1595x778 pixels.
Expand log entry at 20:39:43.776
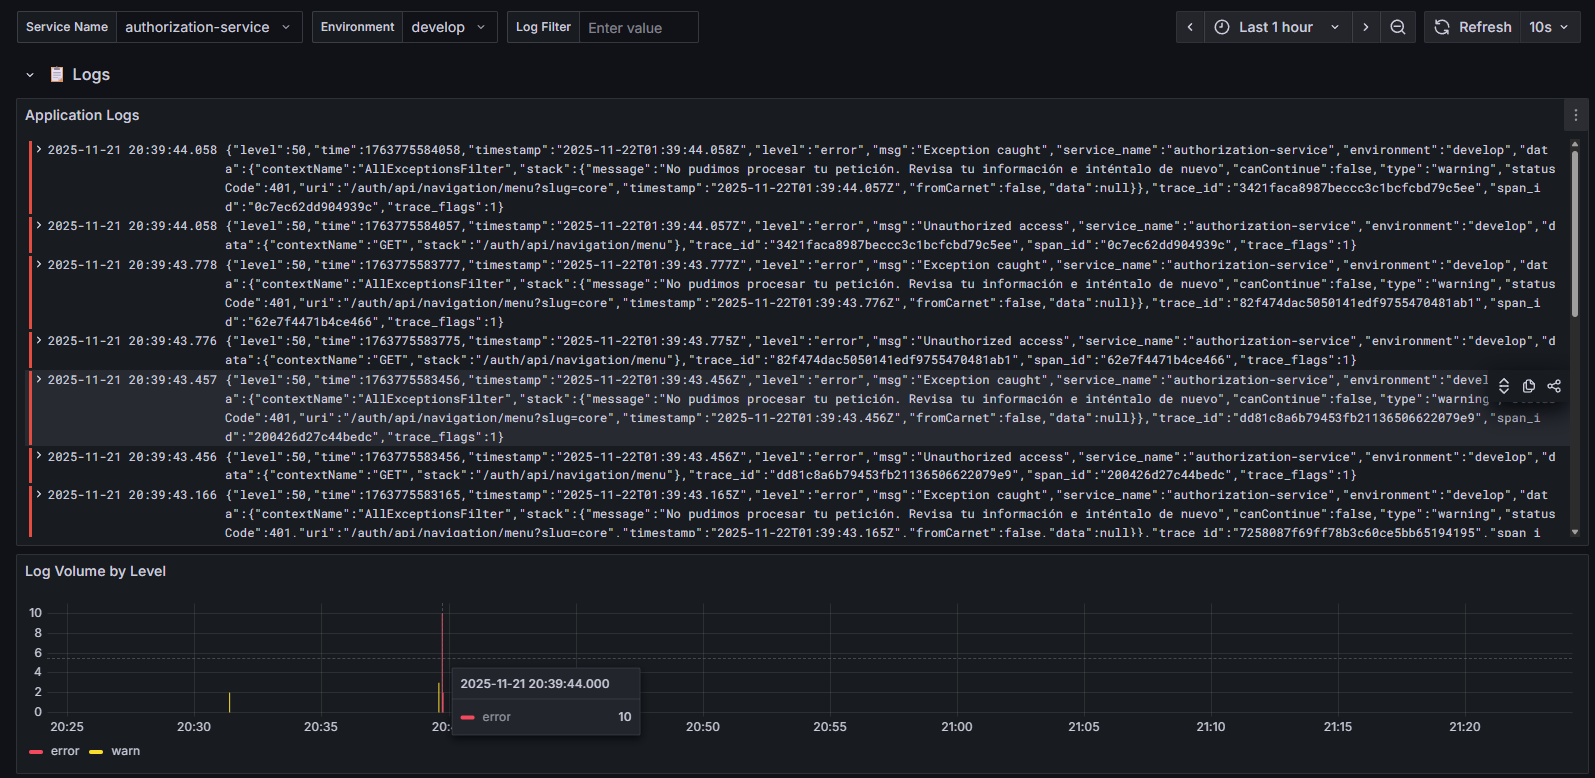point(39,340)
